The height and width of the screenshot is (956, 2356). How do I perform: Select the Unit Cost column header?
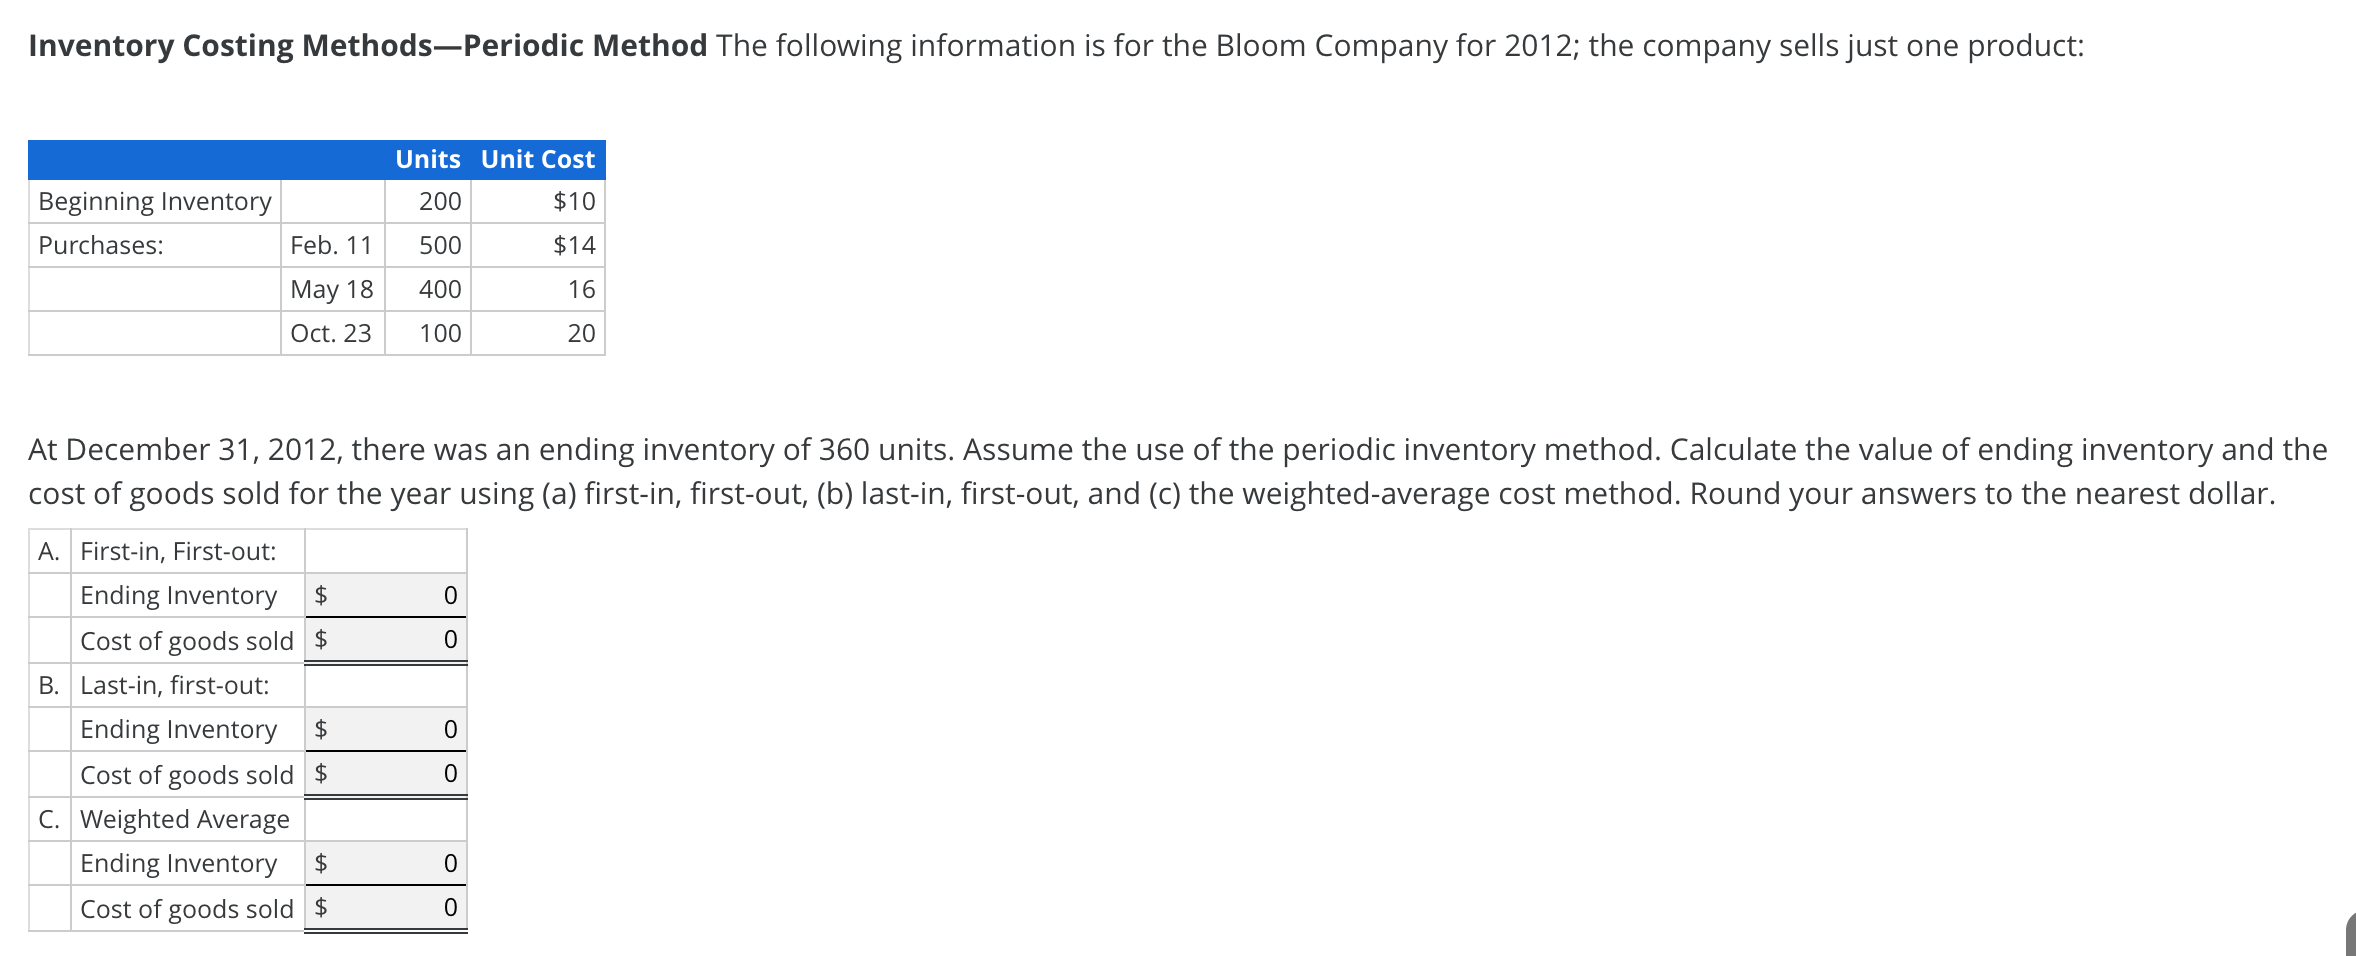click(x=536, y=158)
